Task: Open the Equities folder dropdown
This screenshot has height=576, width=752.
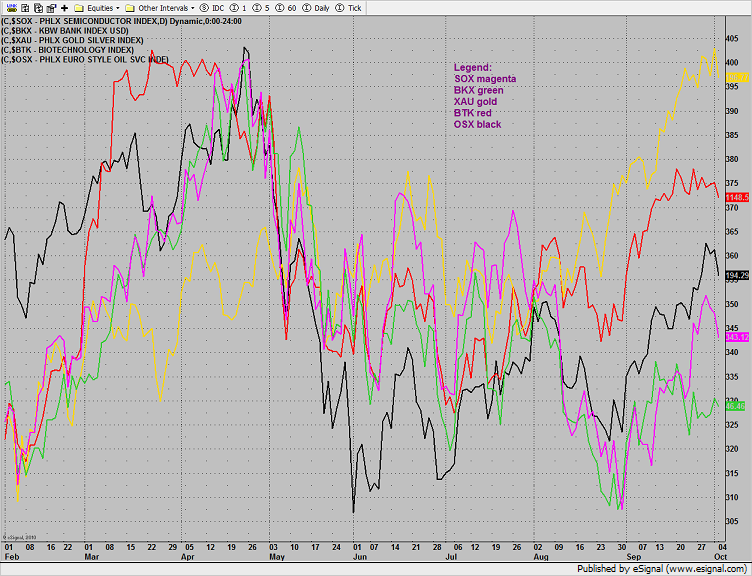Action: pos(96,8)
